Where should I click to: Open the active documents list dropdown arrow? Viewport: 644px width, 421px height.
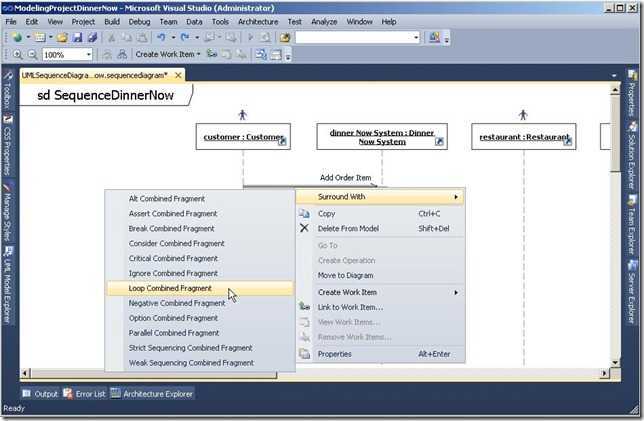point(614,76)
